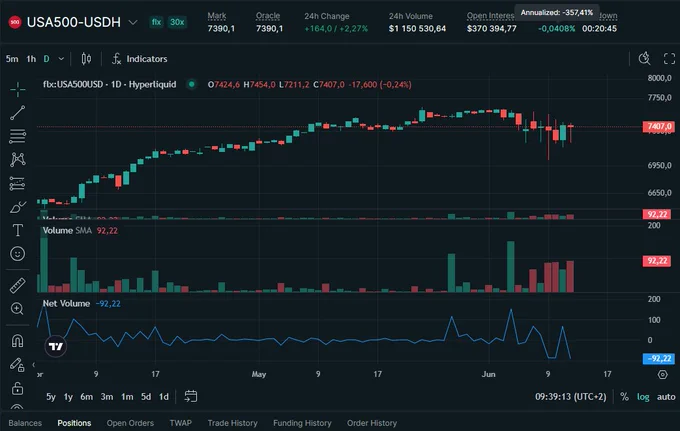
Task: Enter fullscreen chart mode
Action: (x=669, y=59)
